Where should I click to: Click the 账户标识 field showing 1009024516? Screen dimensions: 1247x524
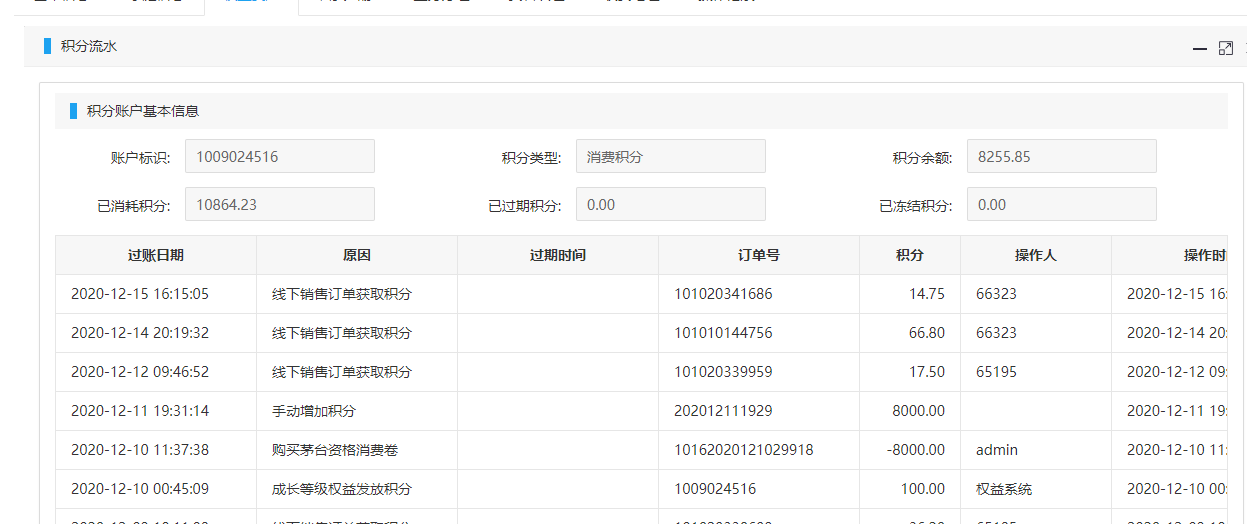pos(279,156)
